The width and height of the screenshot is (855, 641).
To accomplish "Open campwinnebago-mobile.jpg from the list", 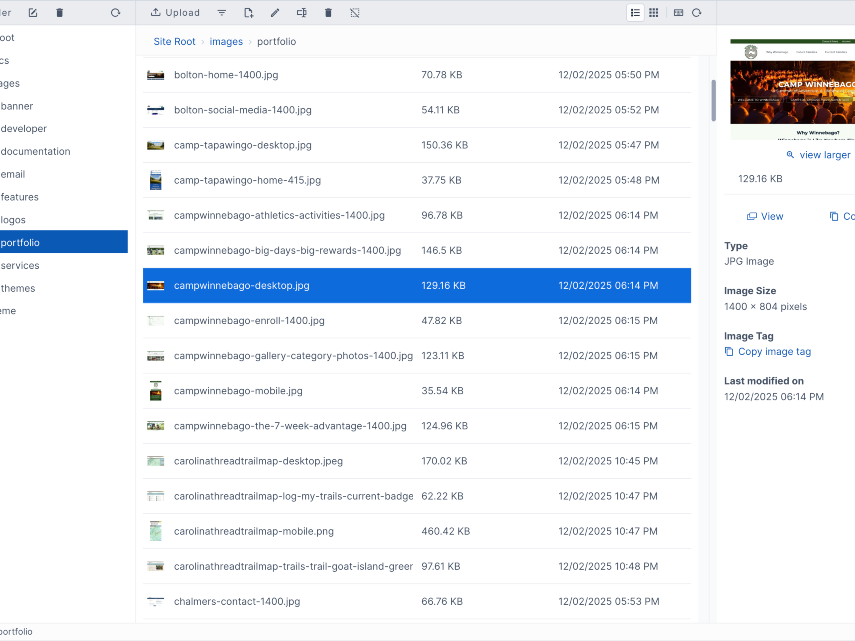I will [x=239, y=390].
